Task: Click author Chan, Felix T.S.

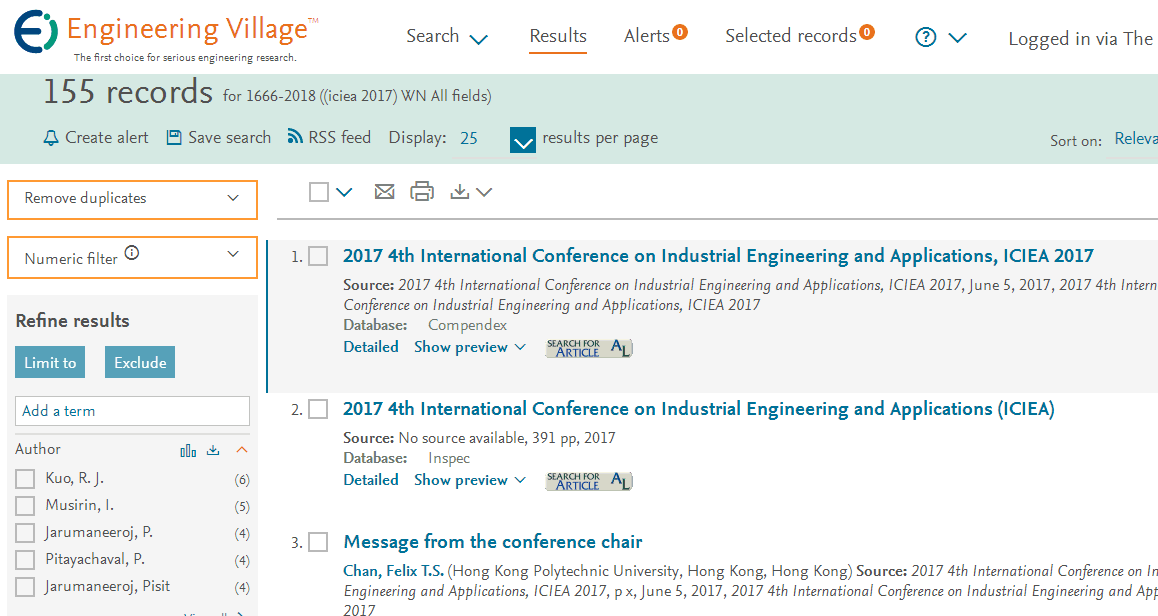Action: 393,571
